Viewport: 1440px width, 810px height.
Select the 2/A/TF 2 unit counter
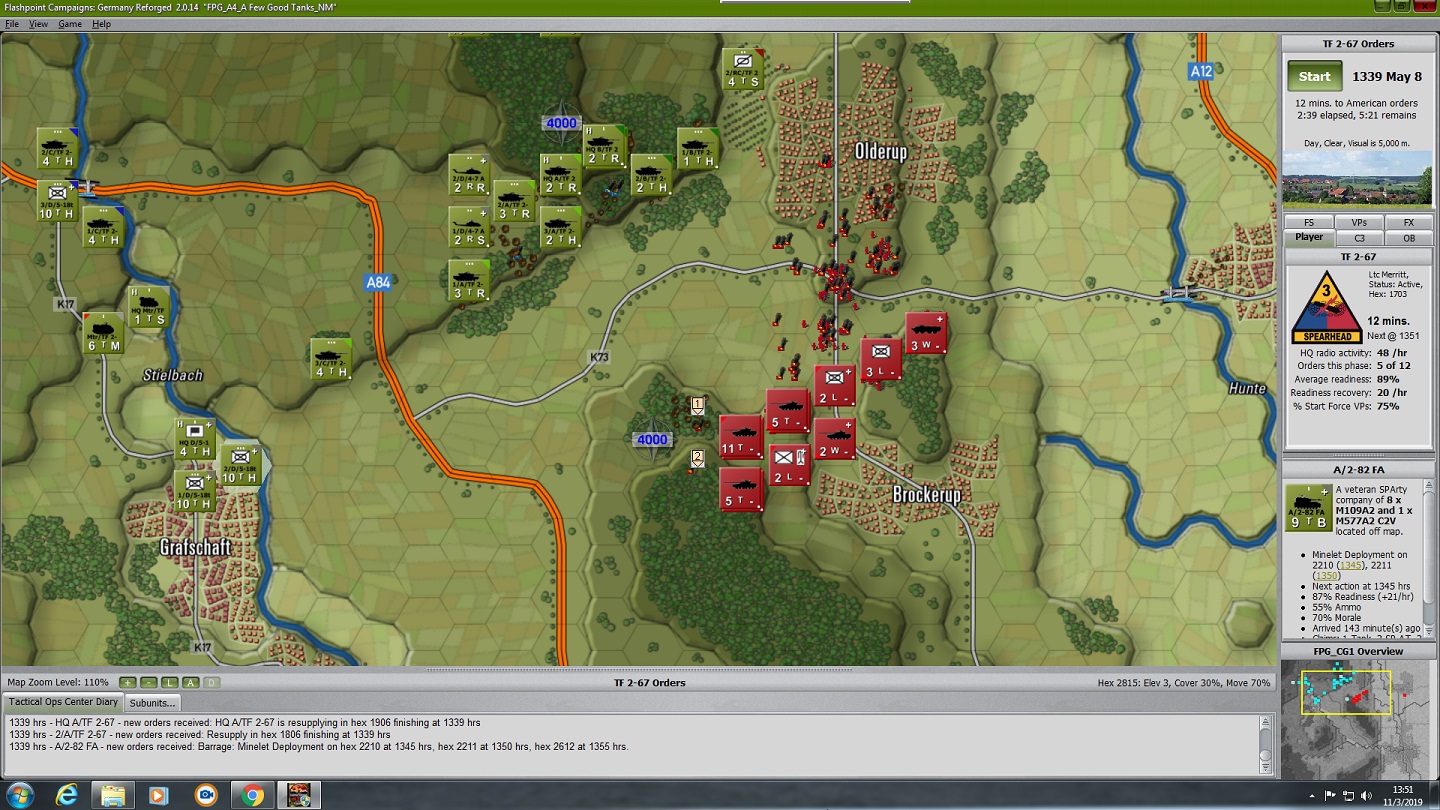click(515, 201)
